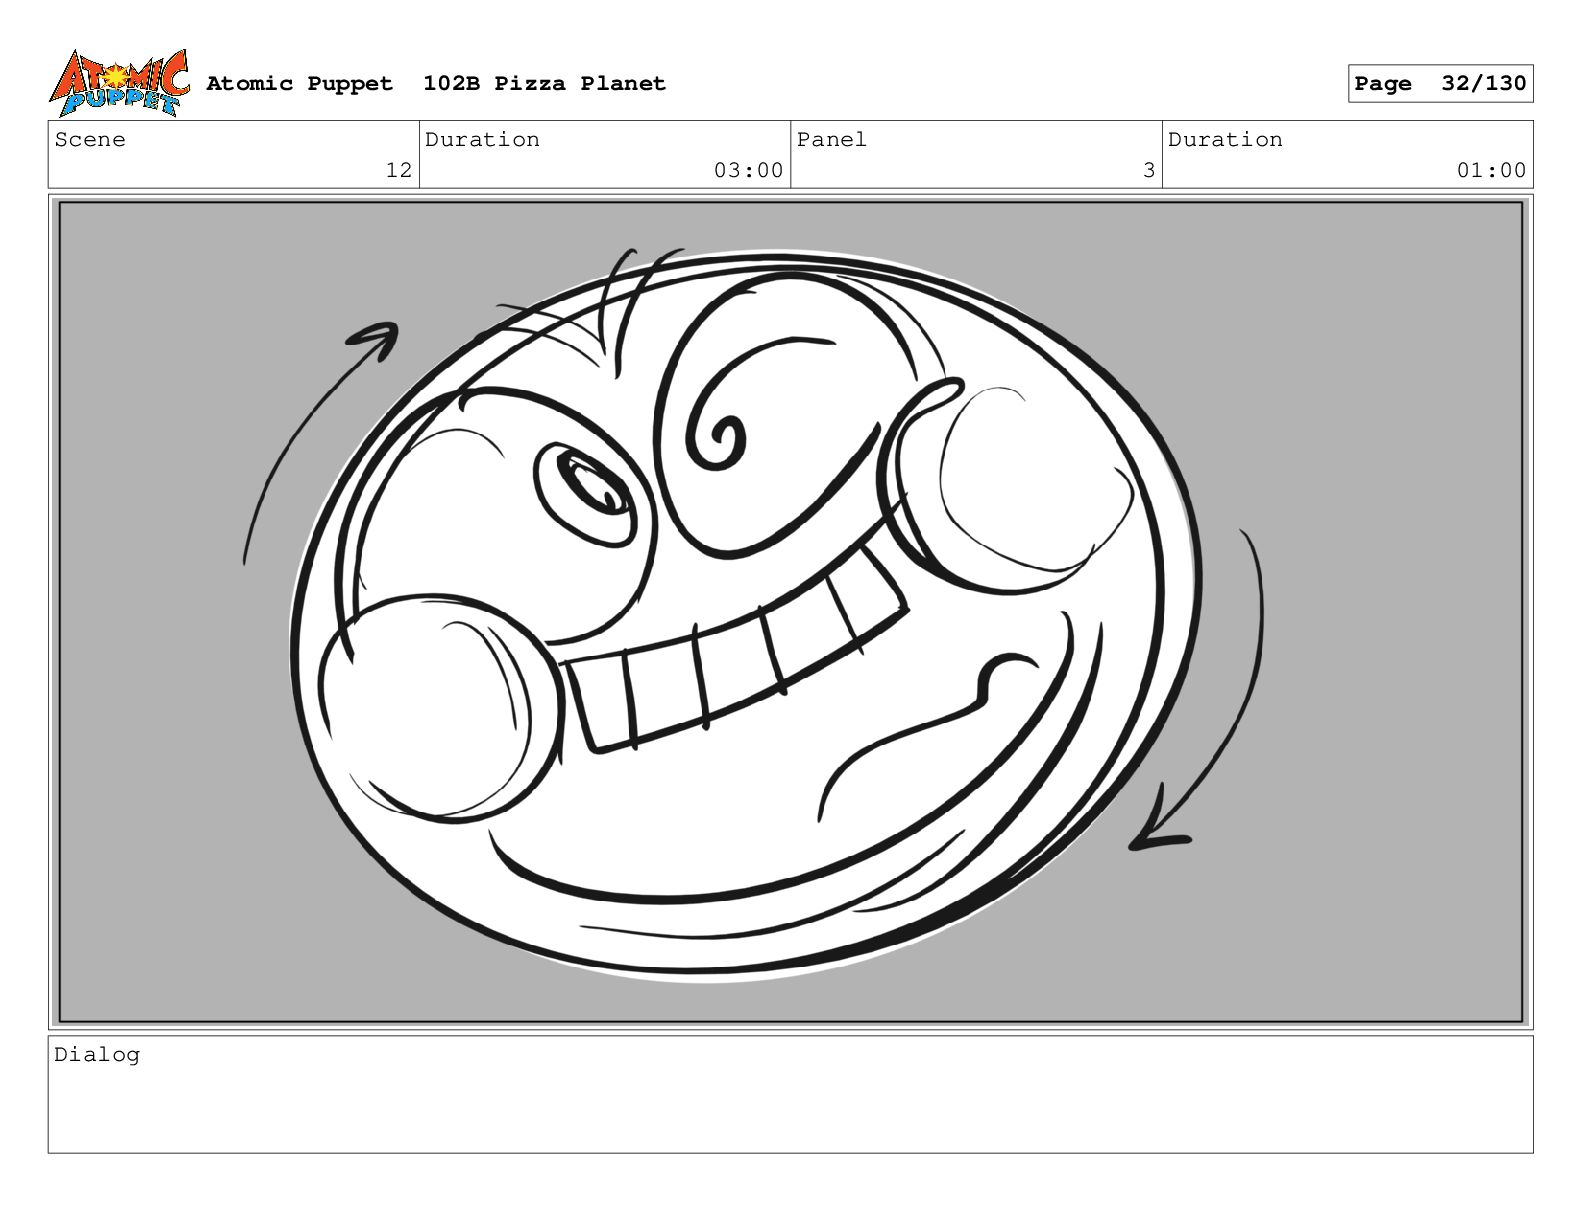Screen dimensions: 1582x1225
Task: Click the panel duration value '01:00'
Action: pyautogui.click(x=1491, y=170)
